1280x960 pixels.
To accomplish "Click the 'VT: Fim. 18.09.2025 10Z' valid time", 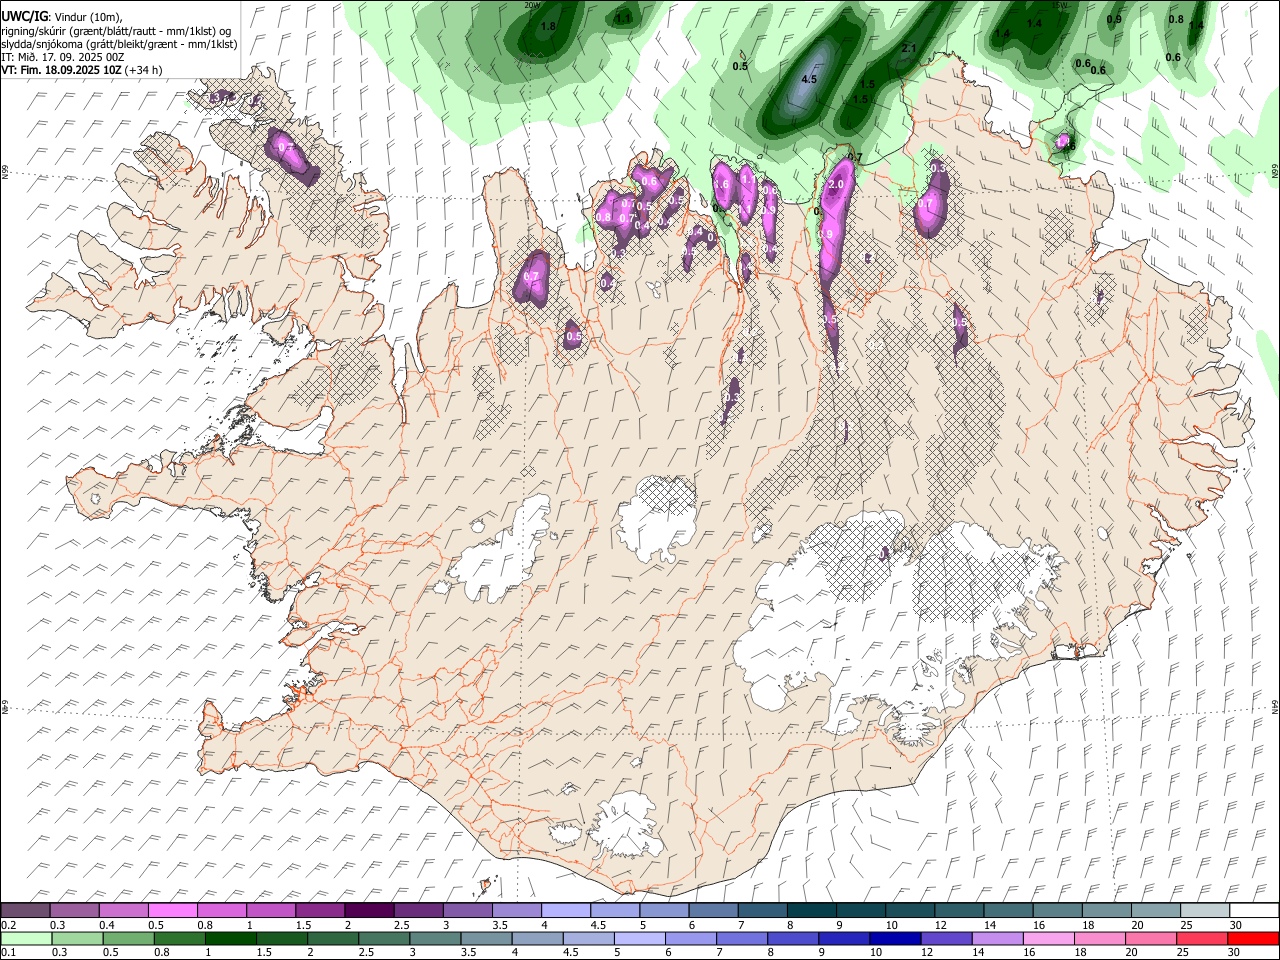I will [x=61, y=70].
